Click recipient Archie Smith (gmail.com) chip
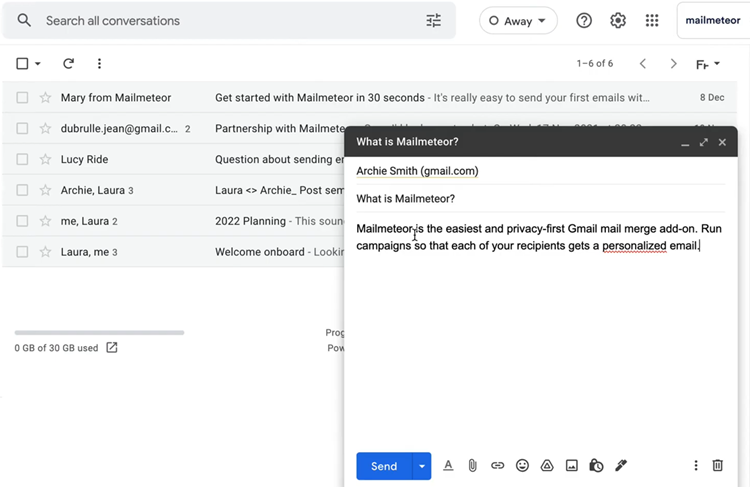Image resolution: width=750 pixels, height=487 pixels. tap(417, 171)
